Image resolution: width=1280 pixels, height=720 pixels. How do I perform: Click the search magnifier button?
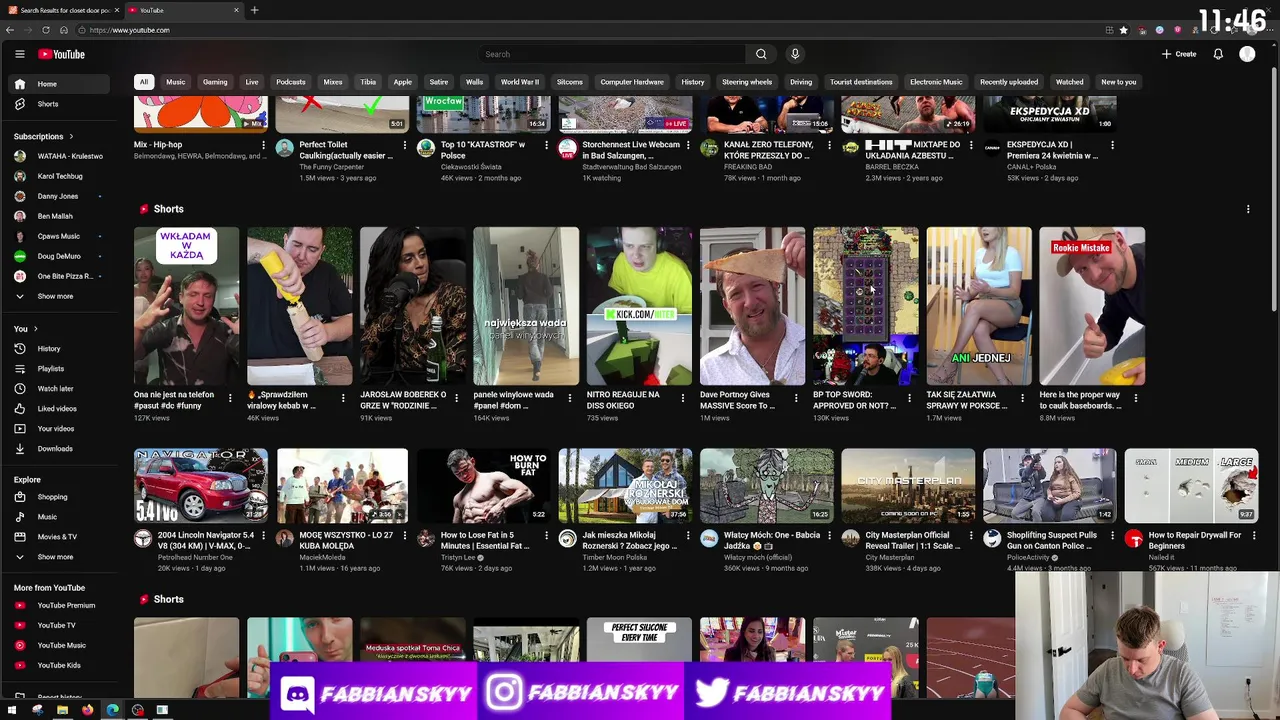761,54
